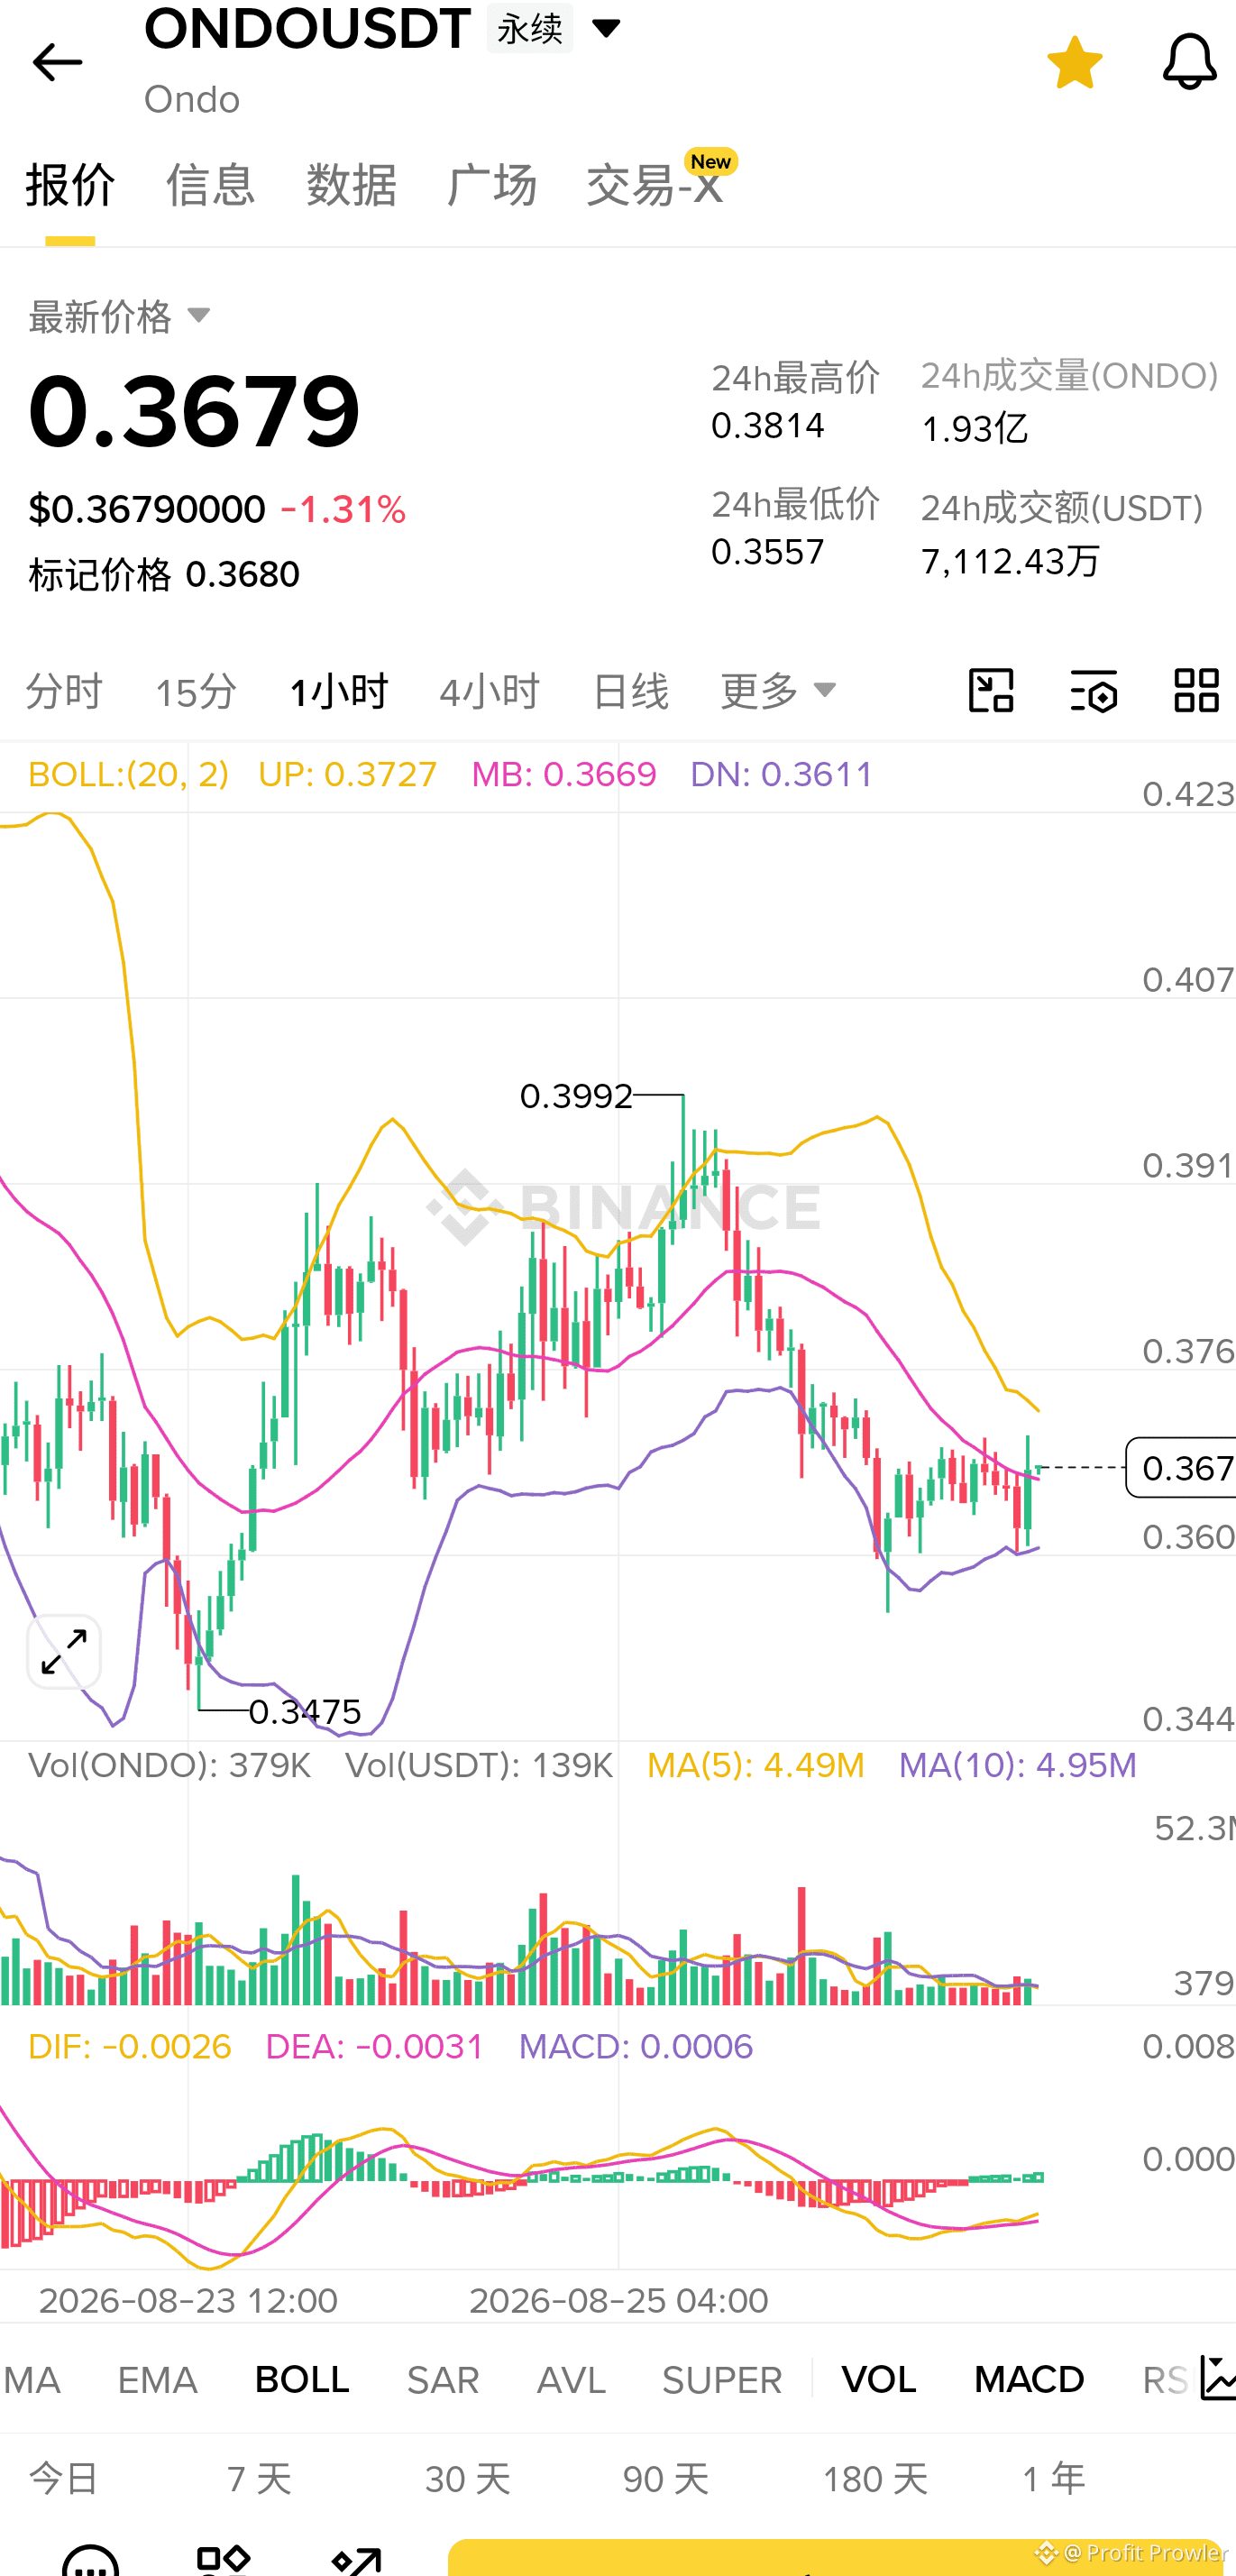The height and width of the screenshot is (2576, 1236).
Task: Enable the EMA indicator
Action: [157, 2380]
